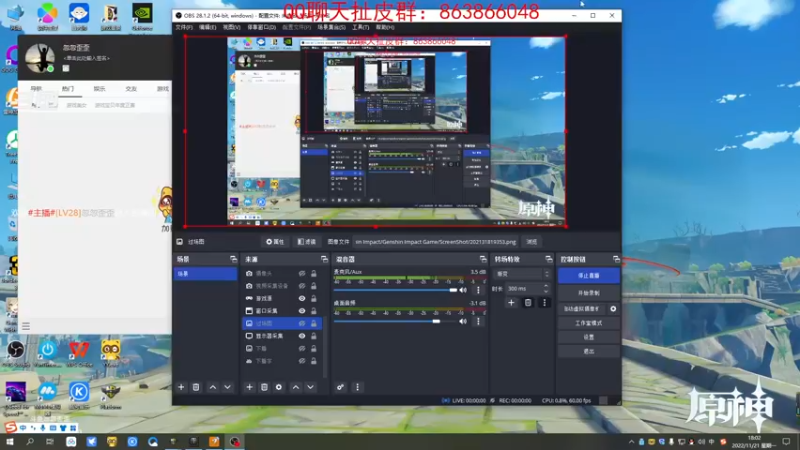This screenshot has width=800, height=450.
Task: Open the Docks menu in OBS
Action: [261, 27]
